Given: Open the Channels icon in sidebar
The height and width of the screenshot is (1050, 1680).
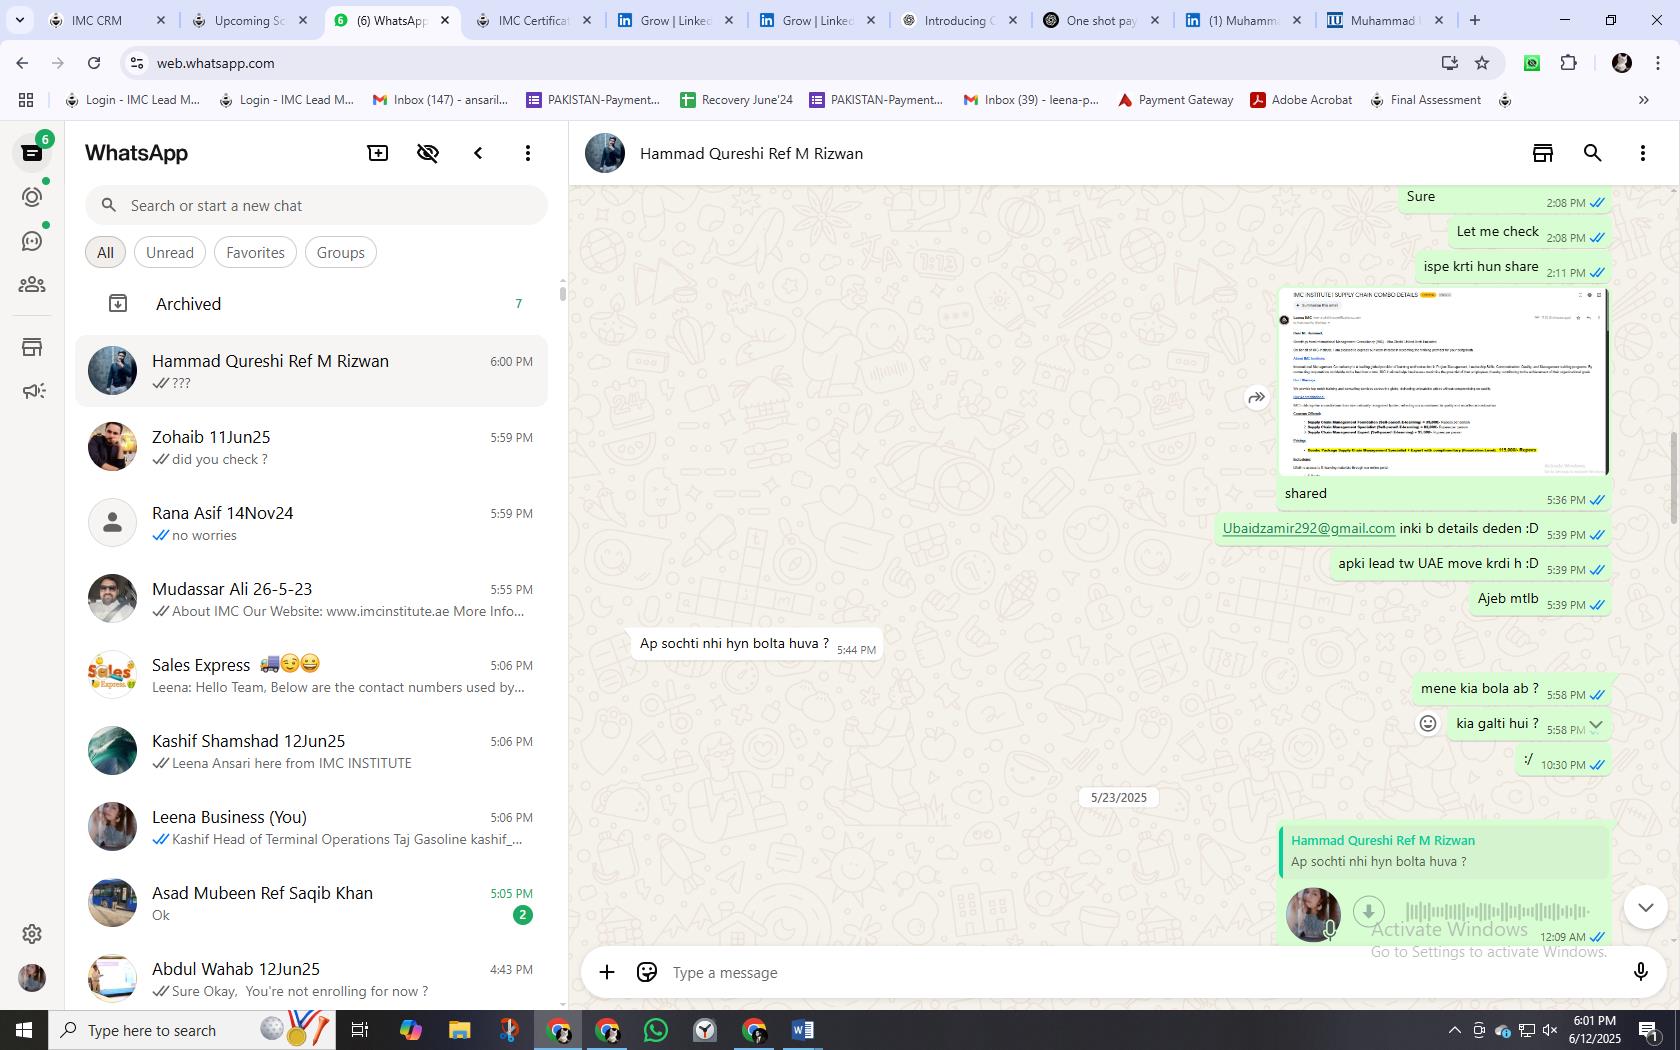Looking at the screenshot, I should 32,241.
